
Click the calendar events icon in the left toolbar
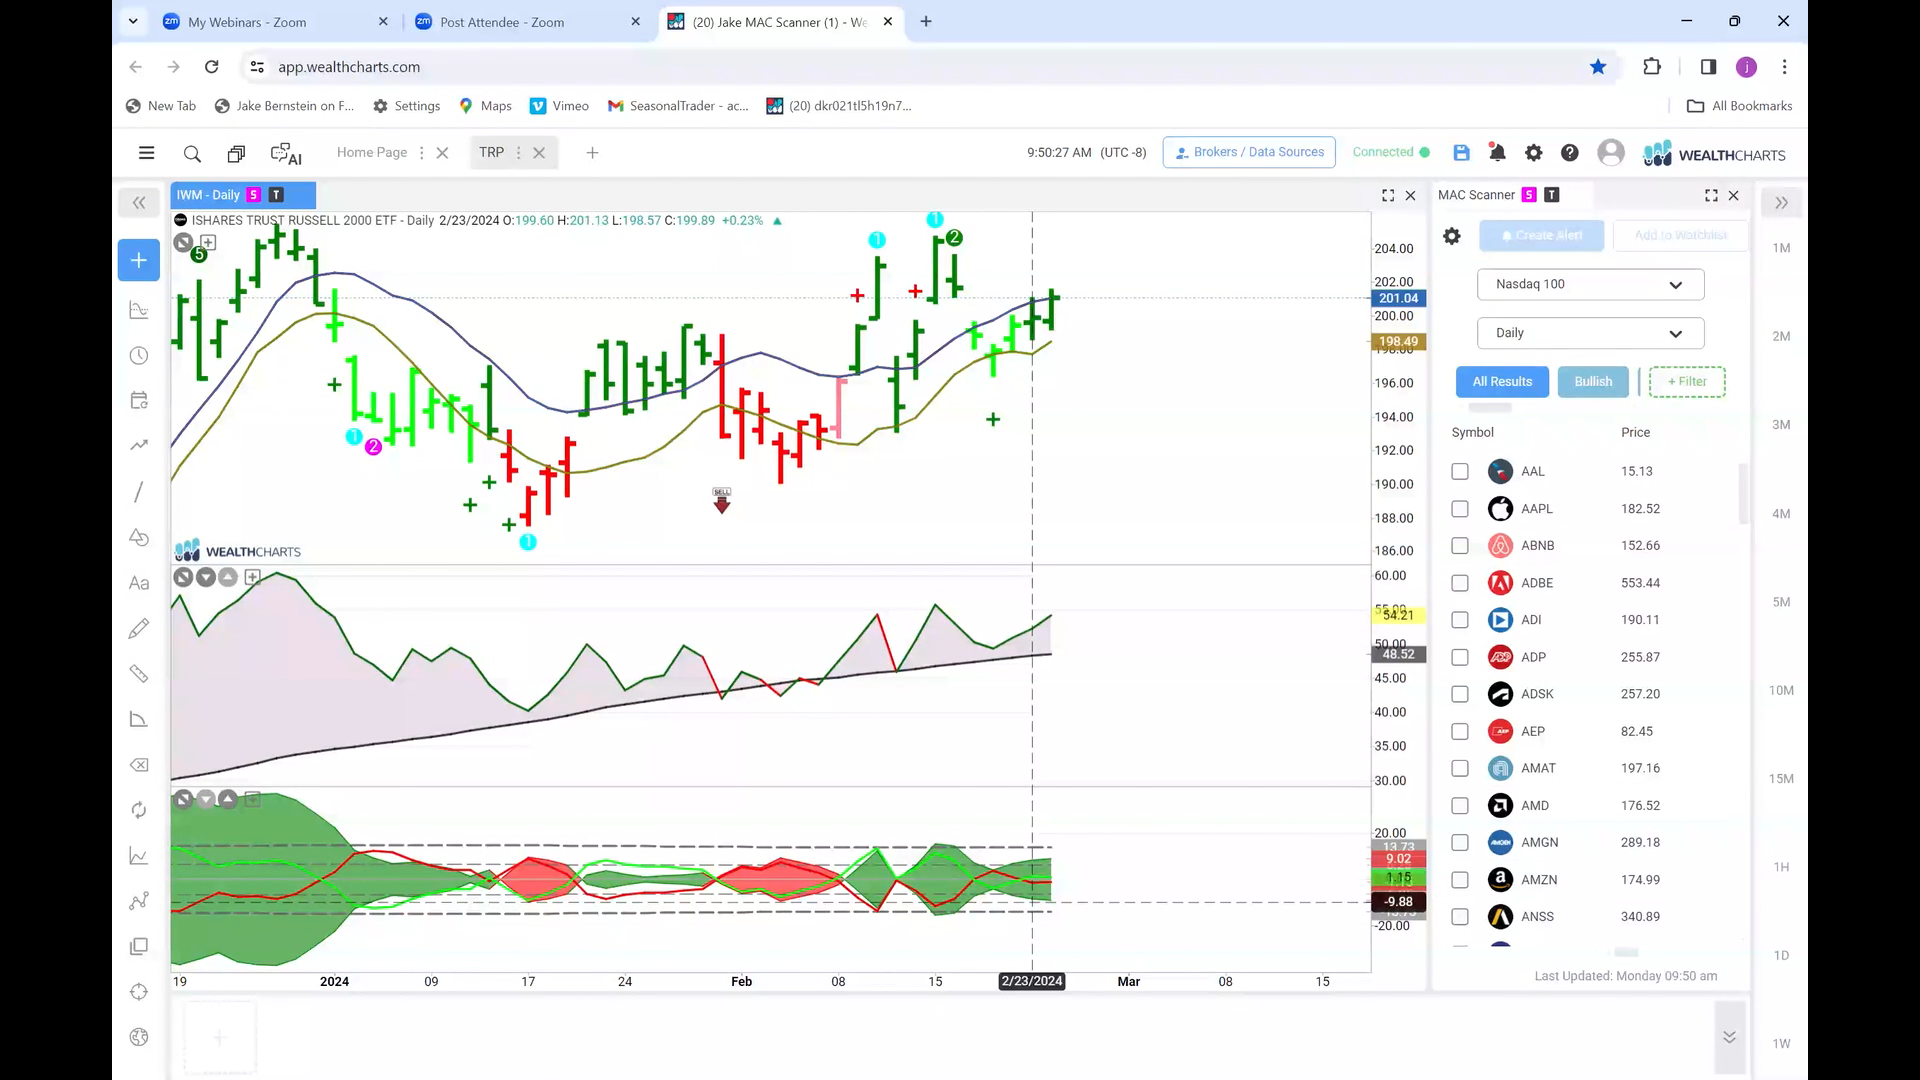[139, 401]
